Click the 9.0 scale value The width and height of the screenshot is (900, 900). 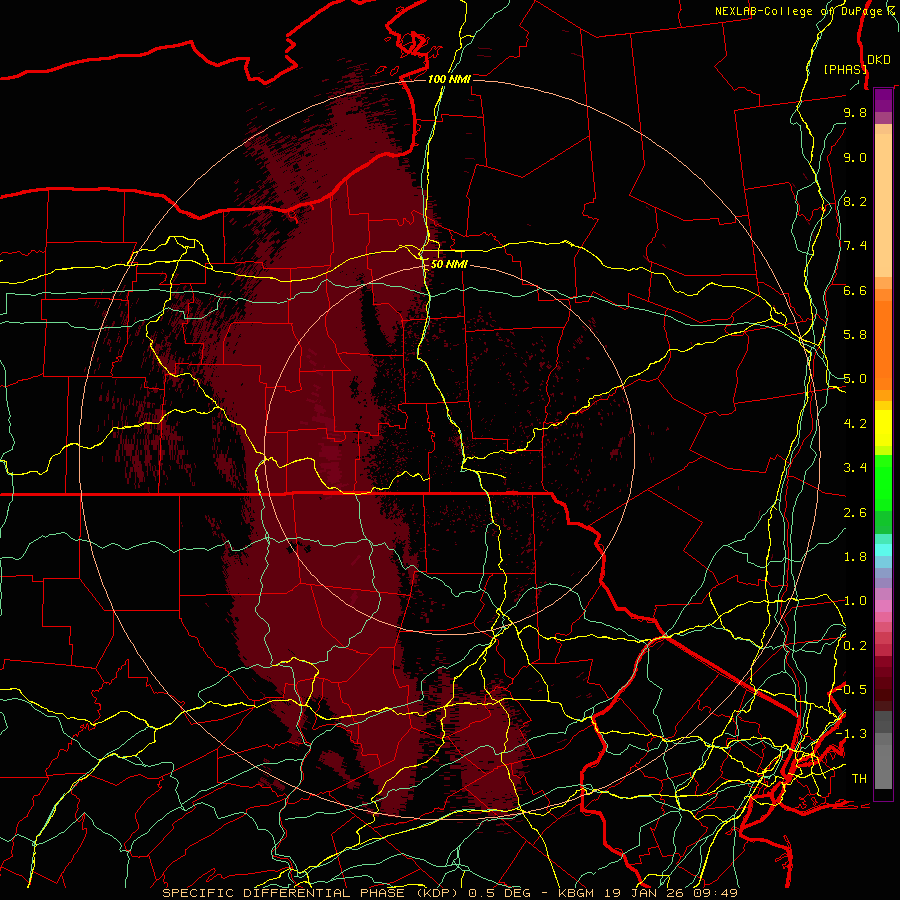[855, 157]
